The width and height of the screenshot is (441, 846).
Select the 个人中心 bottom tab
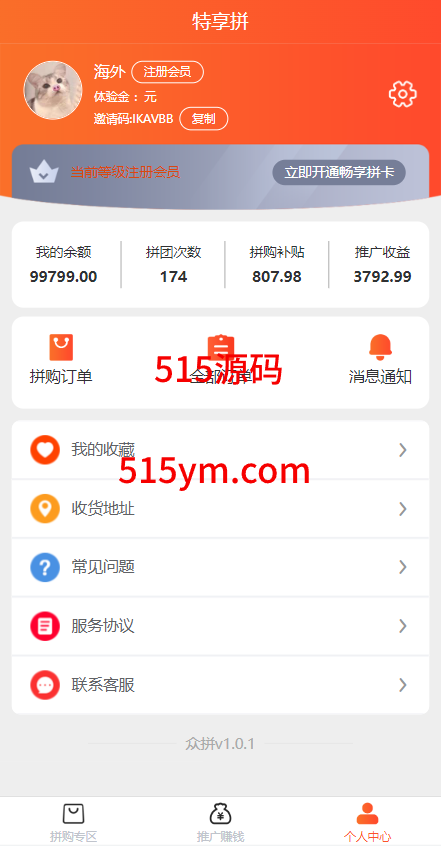pyautogui.click(x=367, y=822)
